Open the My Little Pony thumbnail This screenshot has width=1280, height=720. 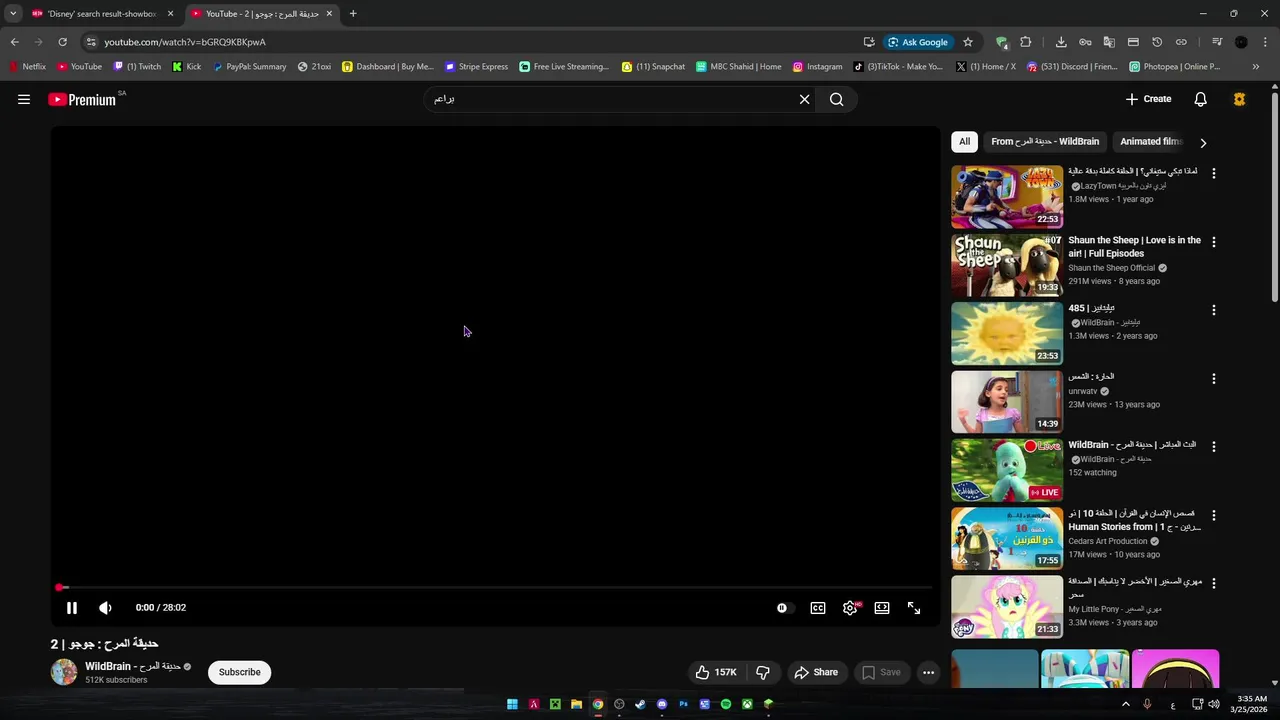pyautogui.click(x=1007, y=607)
